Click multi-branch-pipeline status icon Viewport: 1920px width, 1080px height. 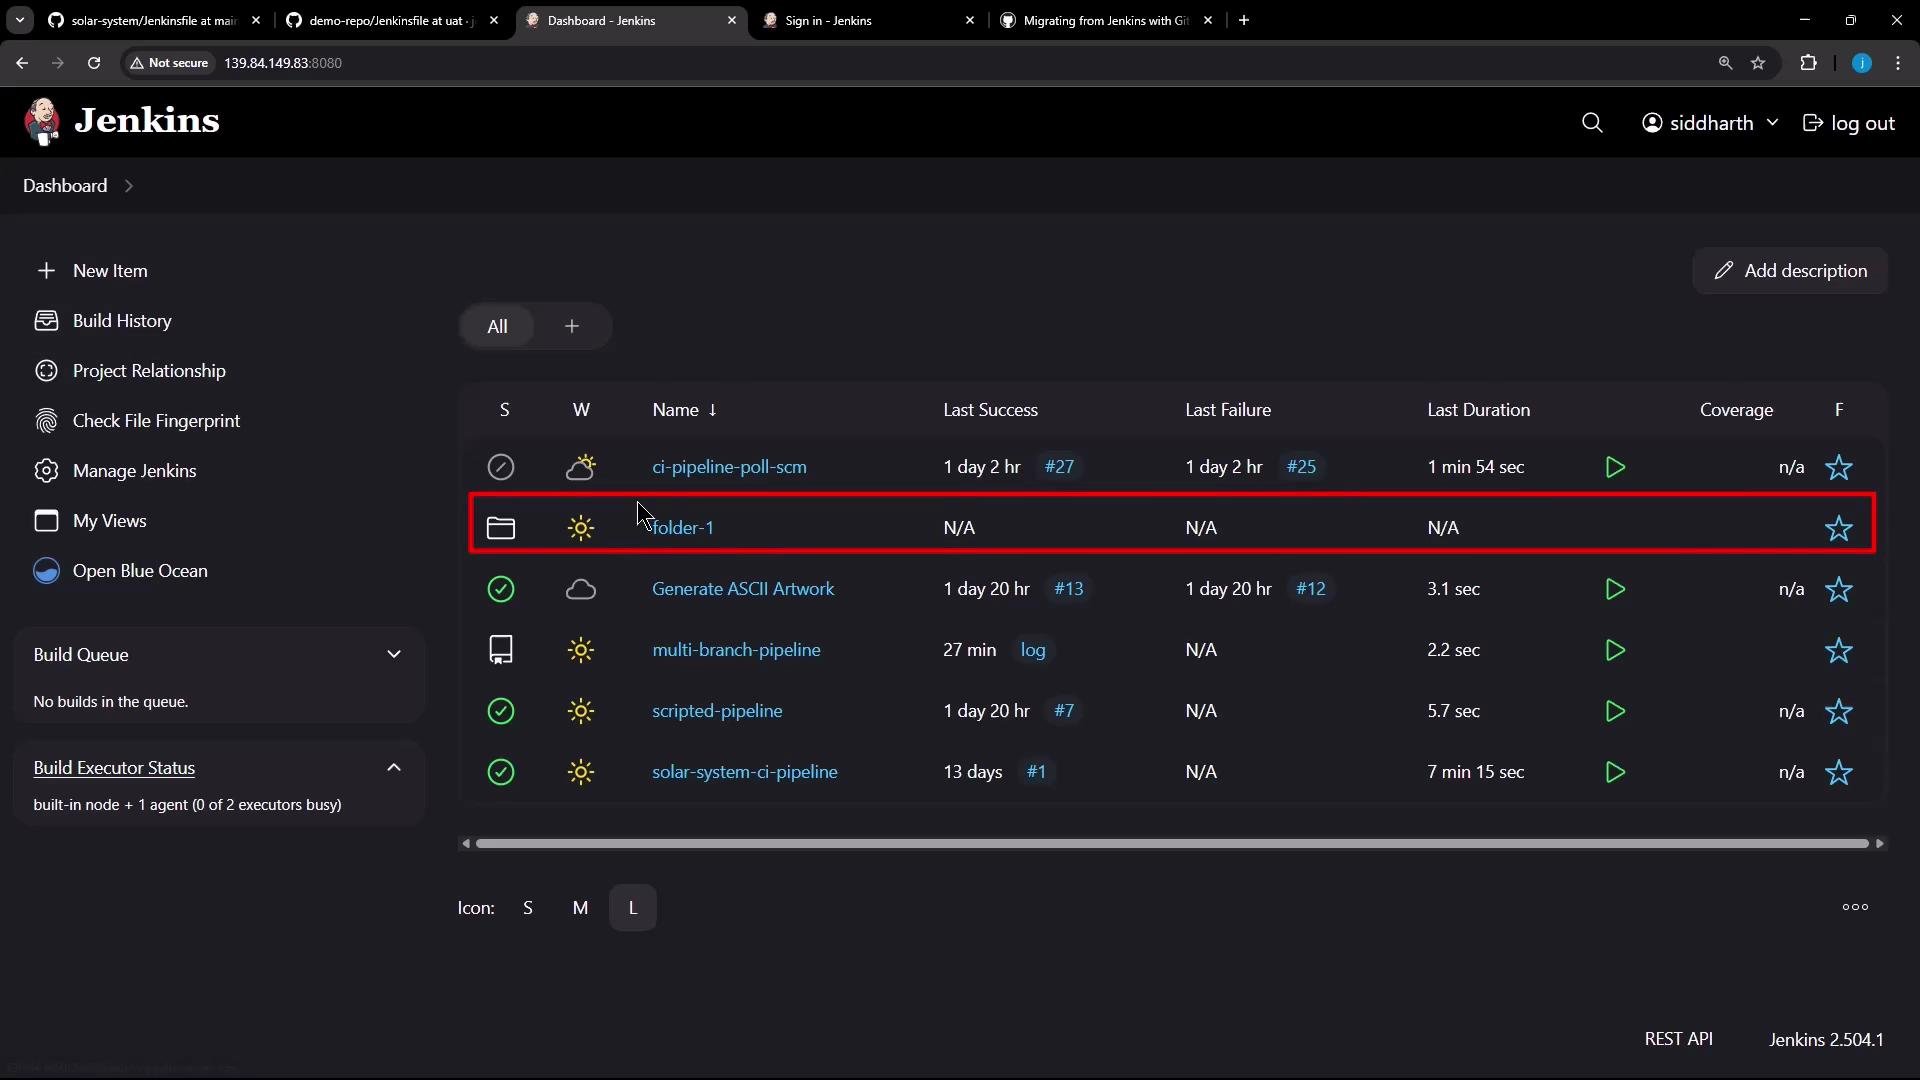point(501,650)
